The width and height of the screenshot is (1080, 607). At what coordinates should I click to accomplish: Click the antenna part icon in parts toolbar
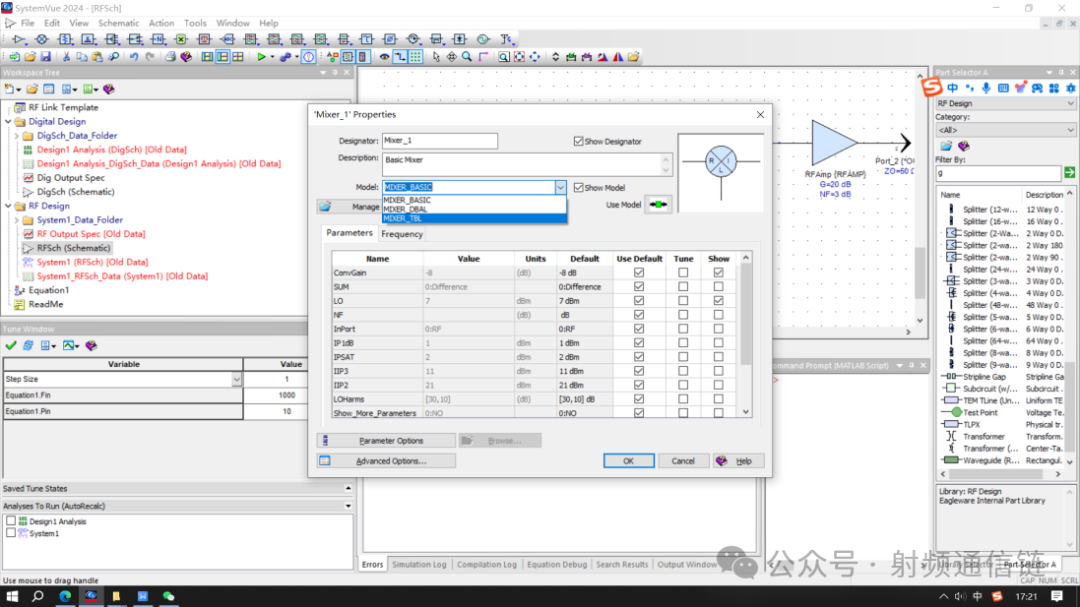pos(506,39)
